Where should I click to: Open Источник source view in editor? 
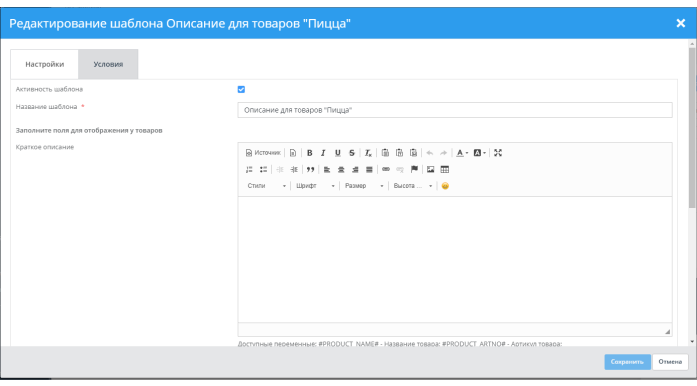263,153
